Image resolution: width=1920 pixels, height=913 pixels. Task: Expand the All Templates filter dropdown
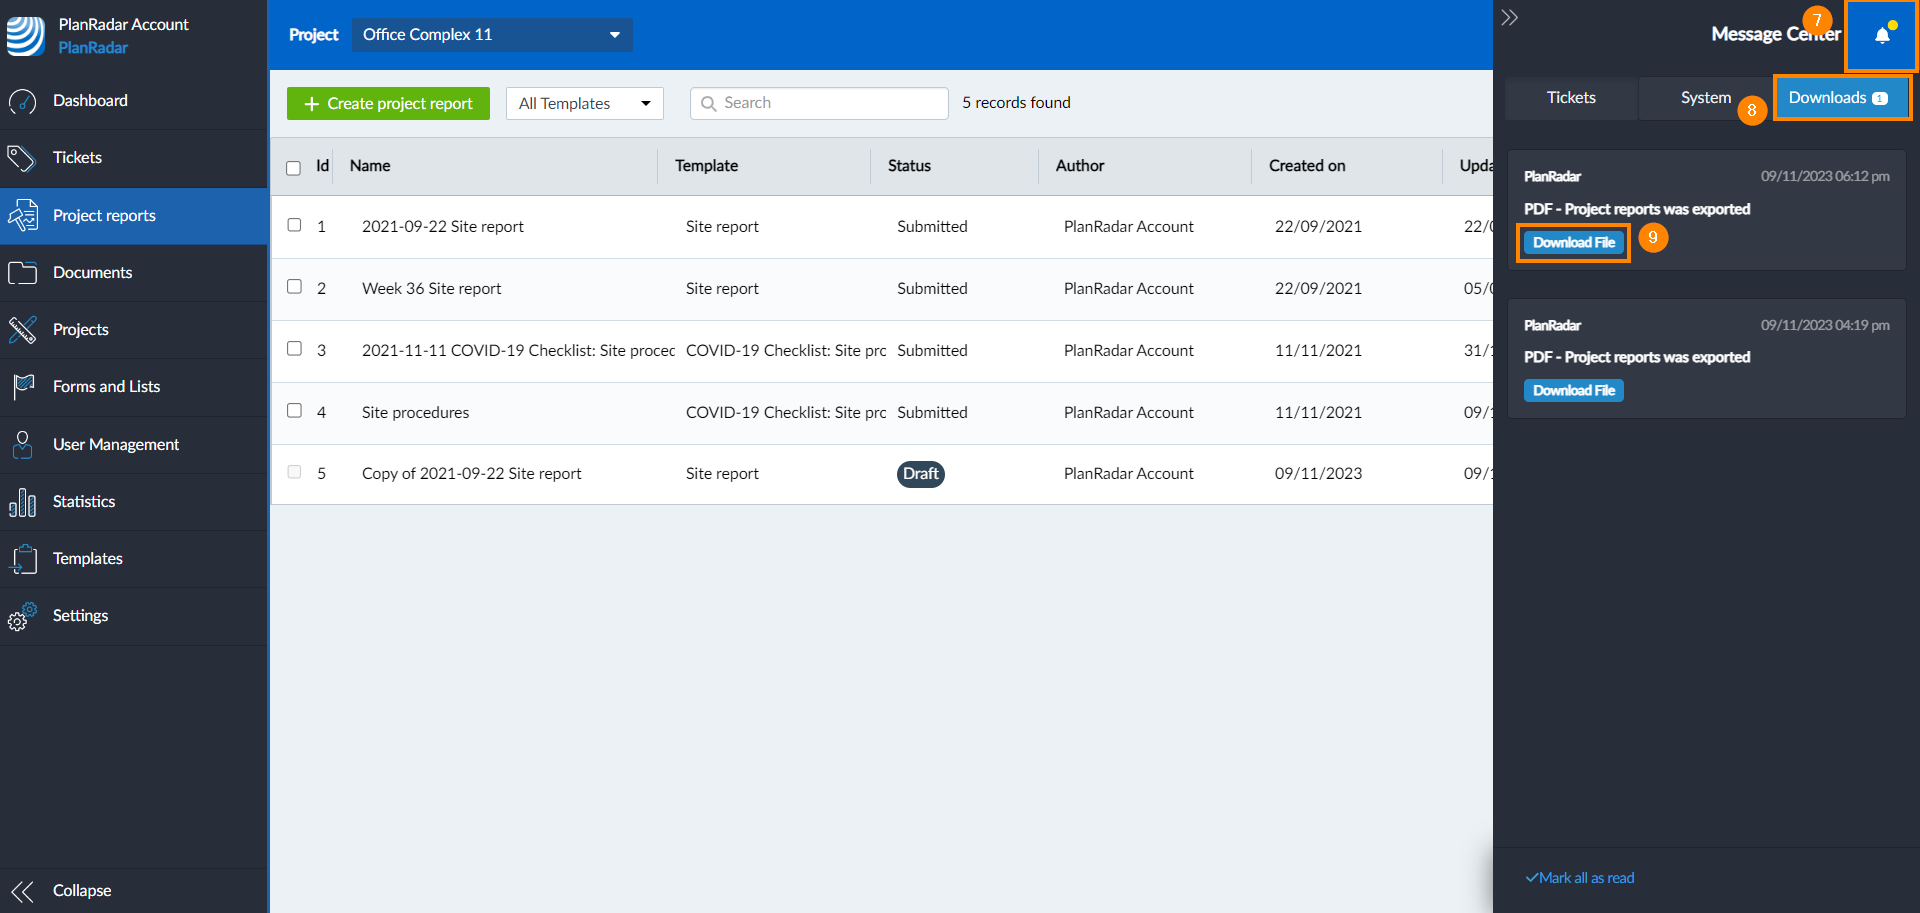pyautogui.click(x=584, y=104)
